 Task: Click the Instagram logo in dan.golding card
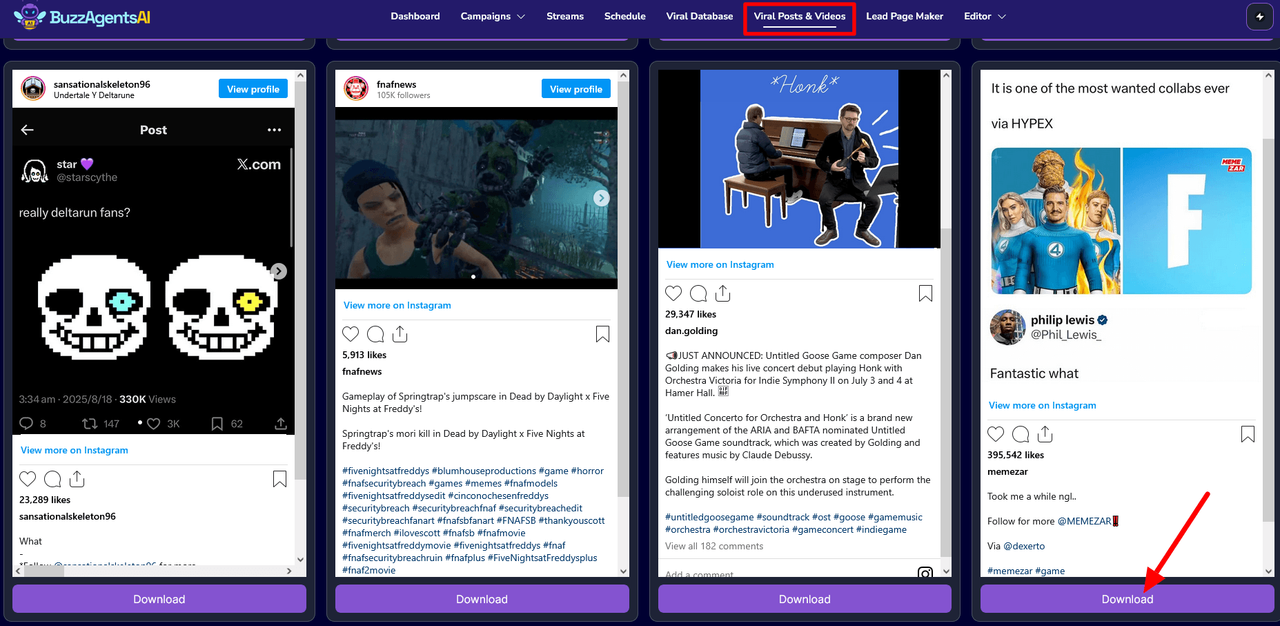(x=926, y=573)
